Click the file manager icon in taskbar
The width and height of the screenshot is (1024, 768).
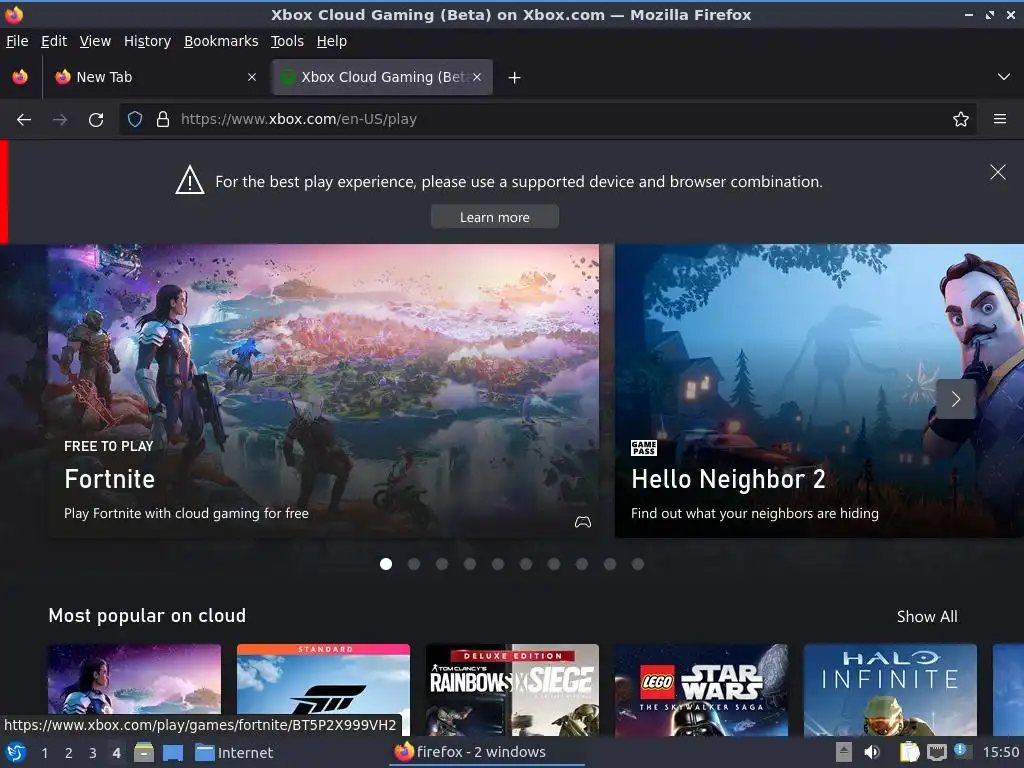click(x=144, y=753)
